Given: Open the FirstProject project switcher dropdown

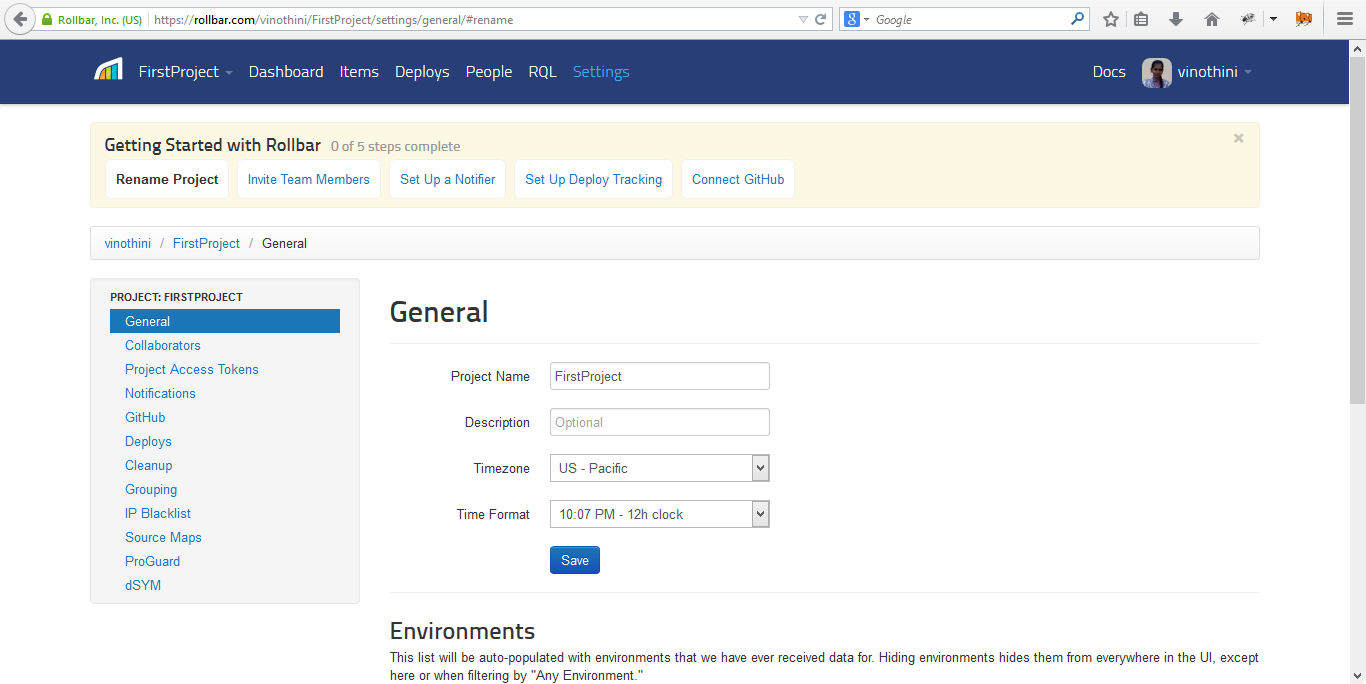Looking at the screenshot, I should click(186, 72).
